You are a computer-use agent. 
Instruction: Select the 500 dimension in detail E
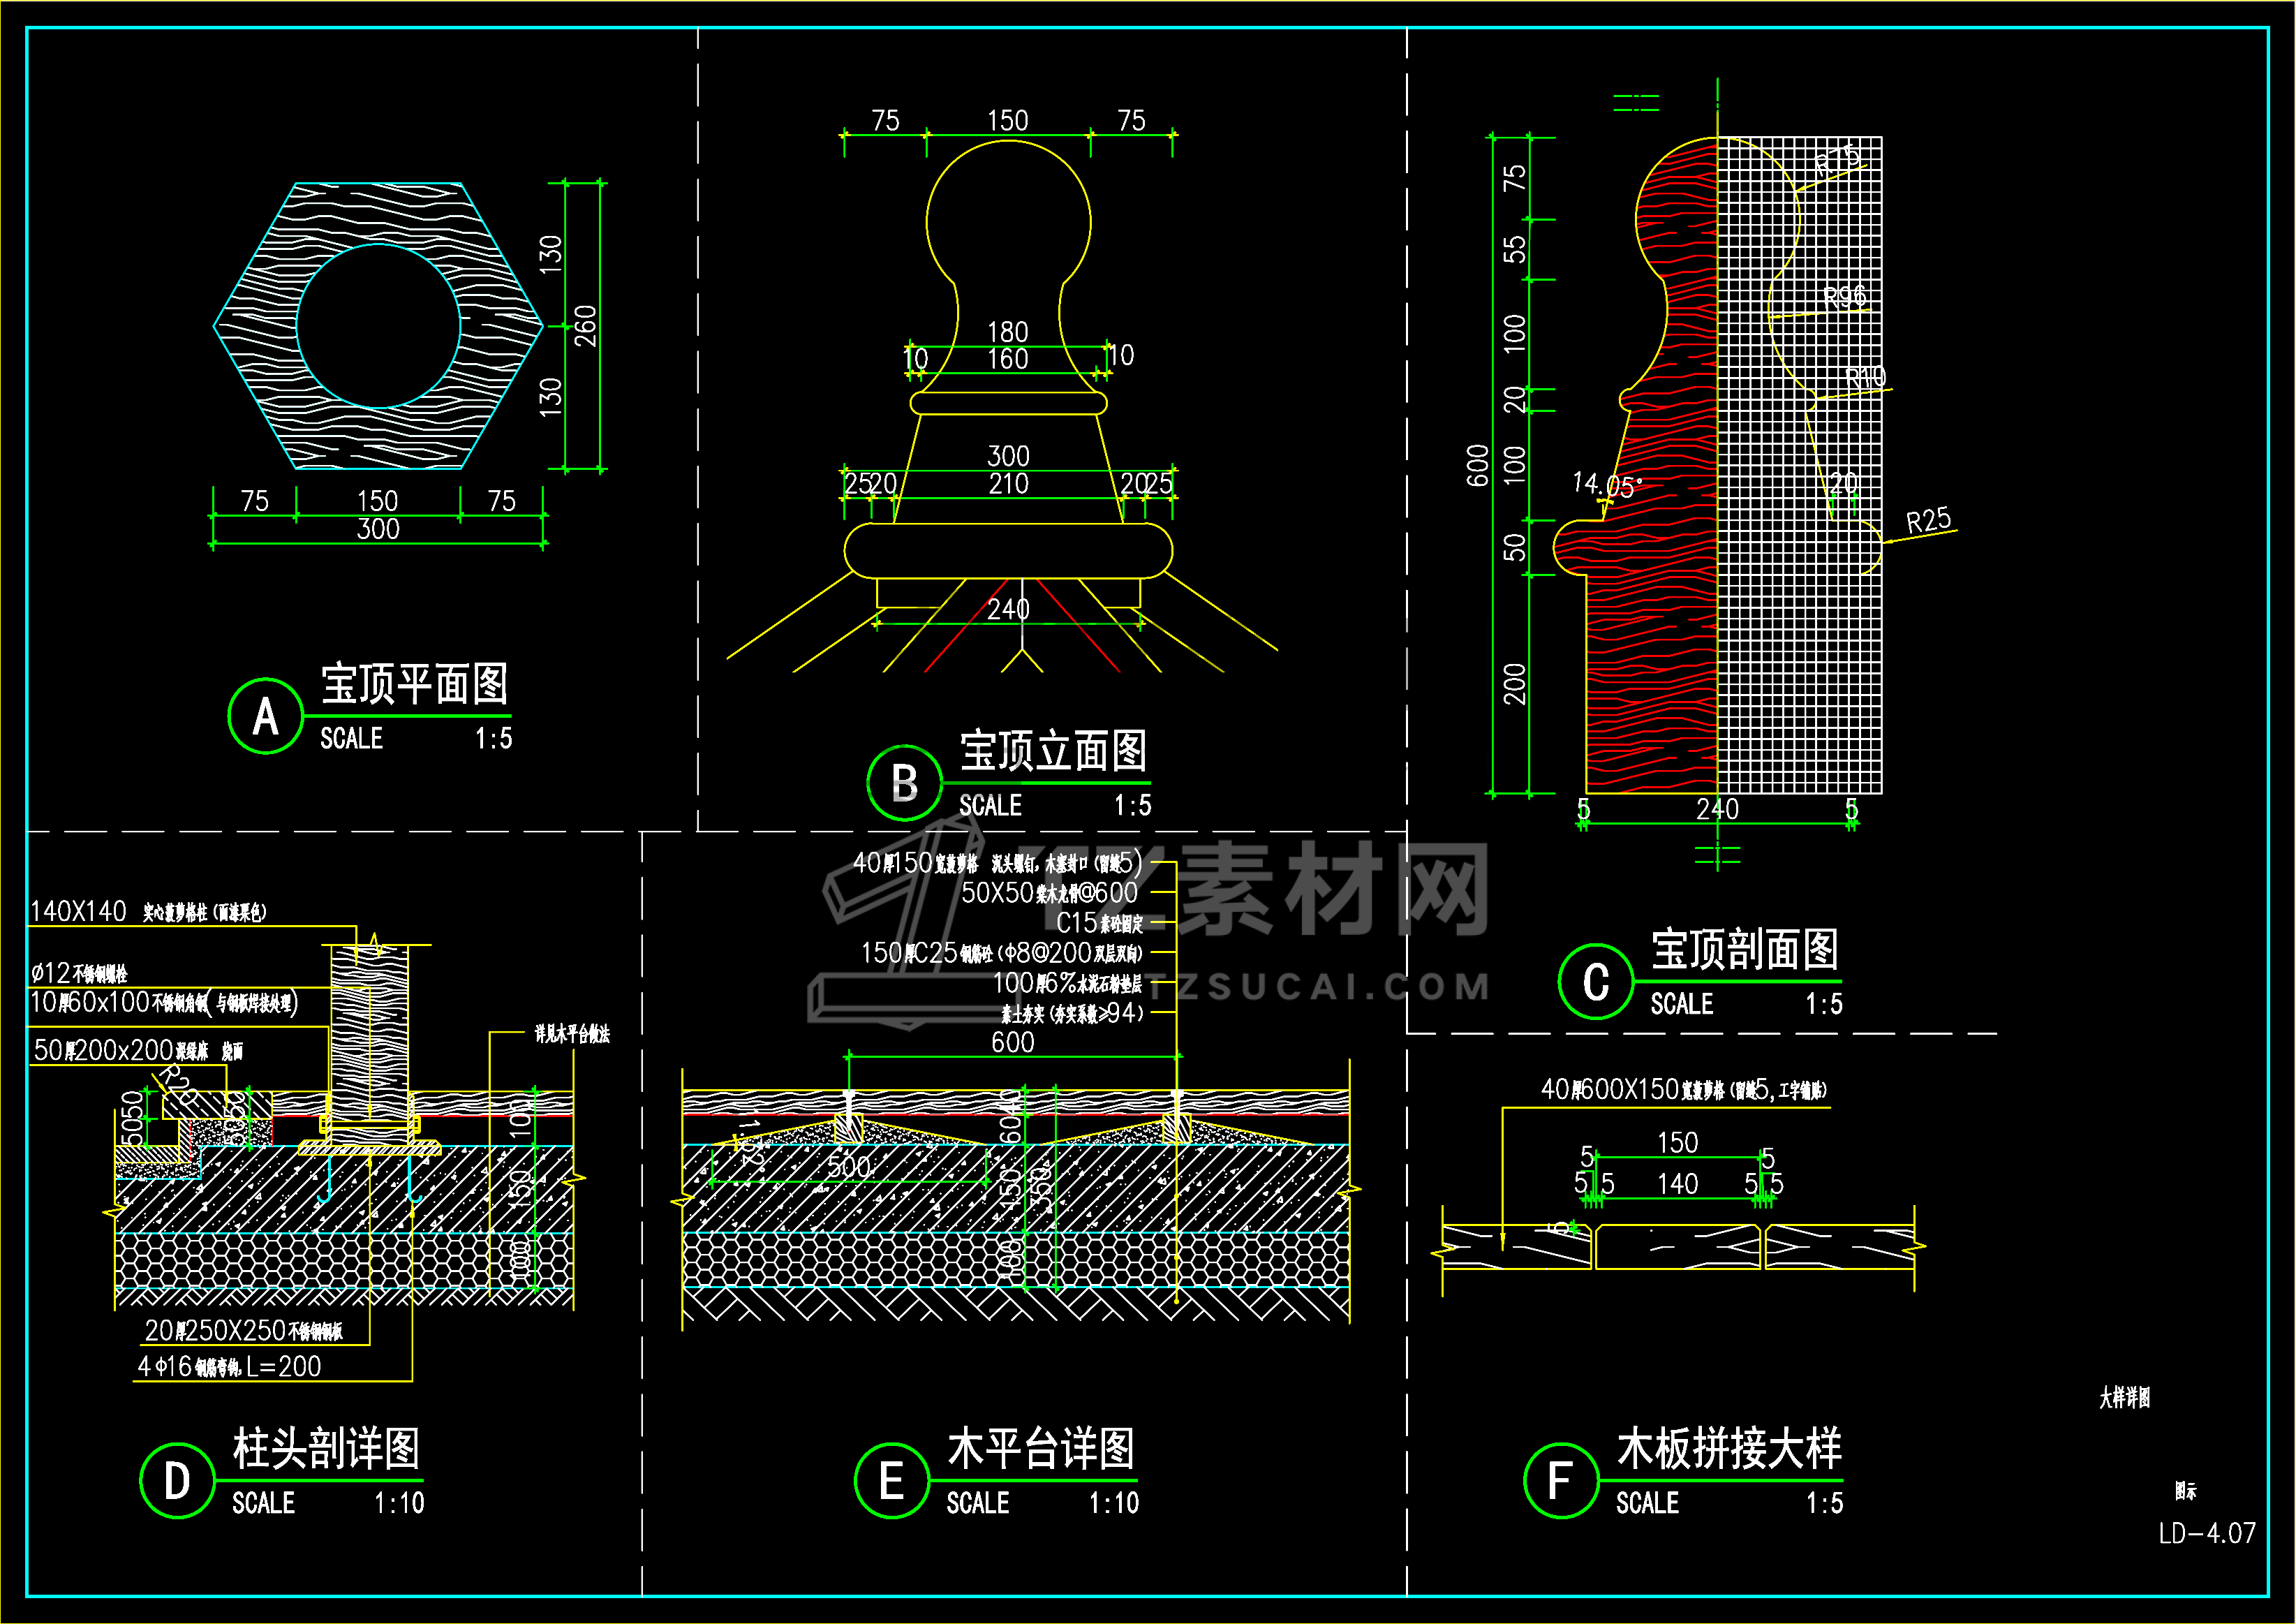coord(849,1167)
